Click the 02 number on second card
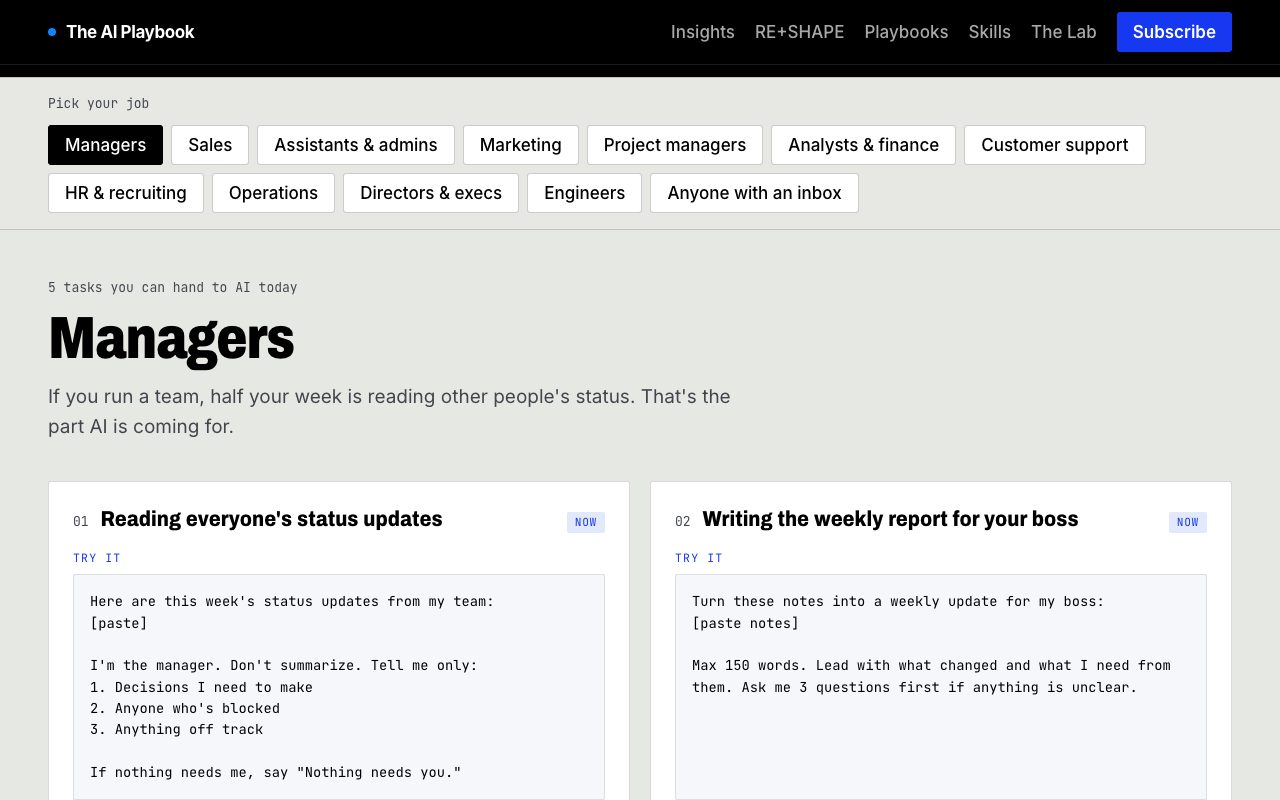This screenshot has height=800, width=1280. [683, 521]
